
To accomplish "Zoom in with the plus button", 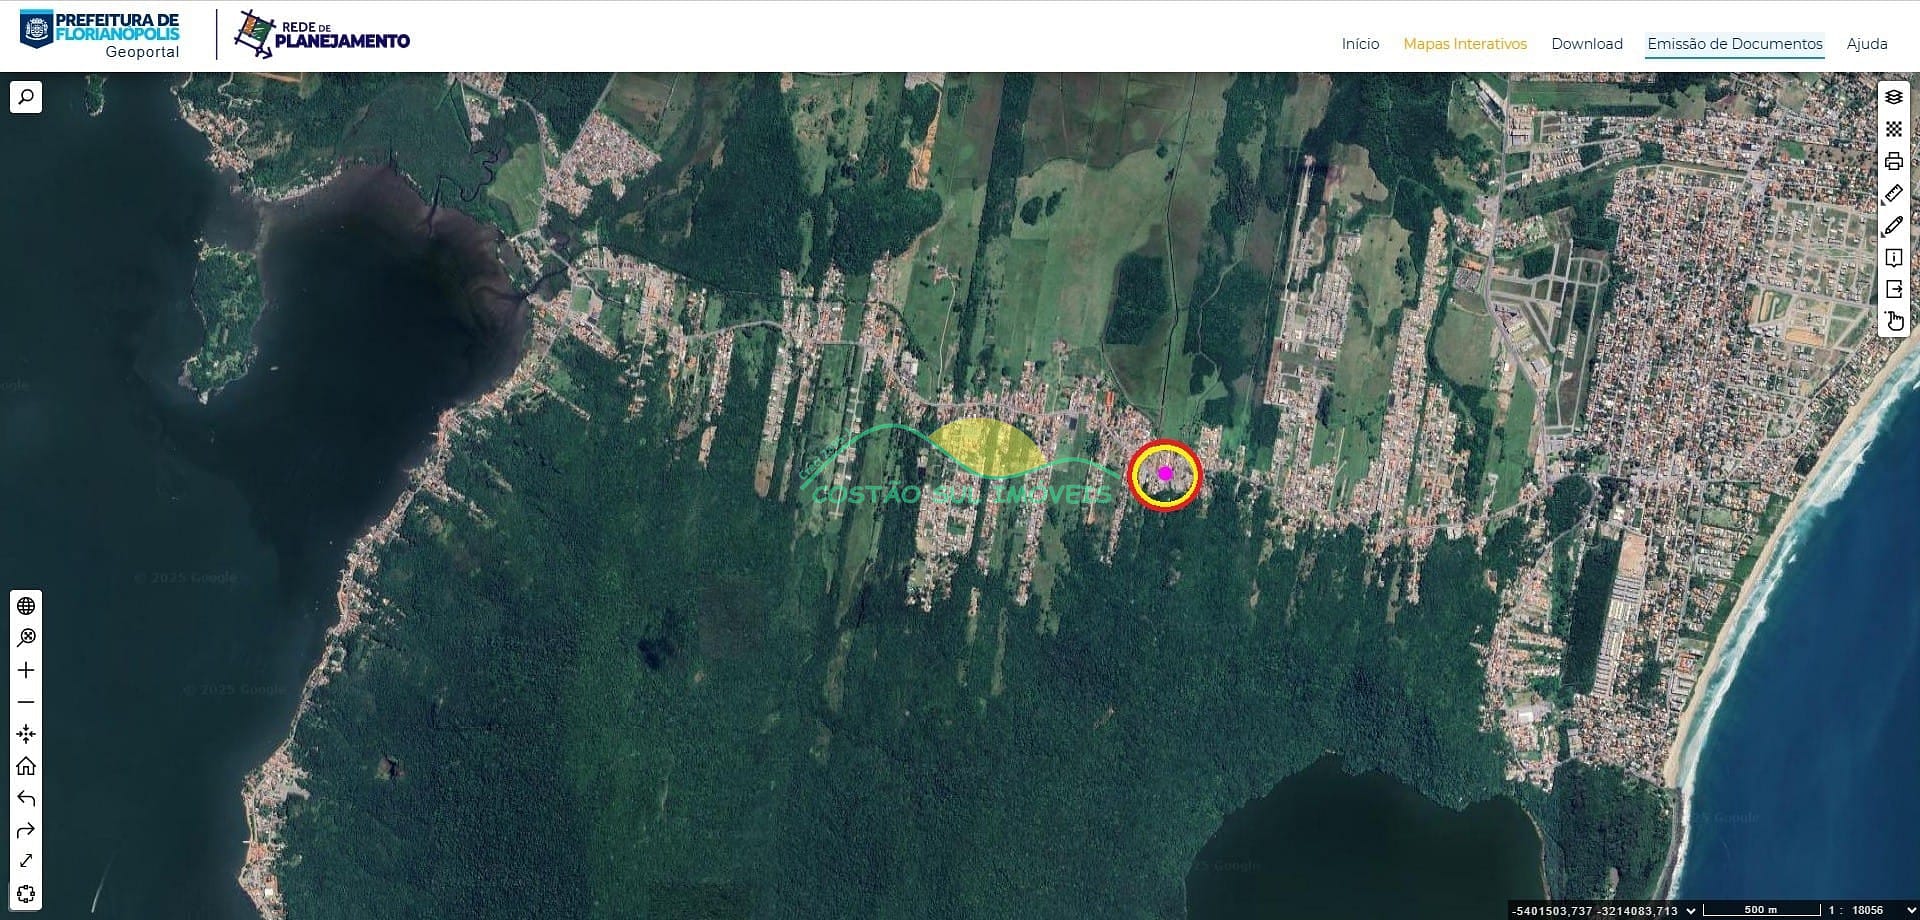I will coord(26,670).
